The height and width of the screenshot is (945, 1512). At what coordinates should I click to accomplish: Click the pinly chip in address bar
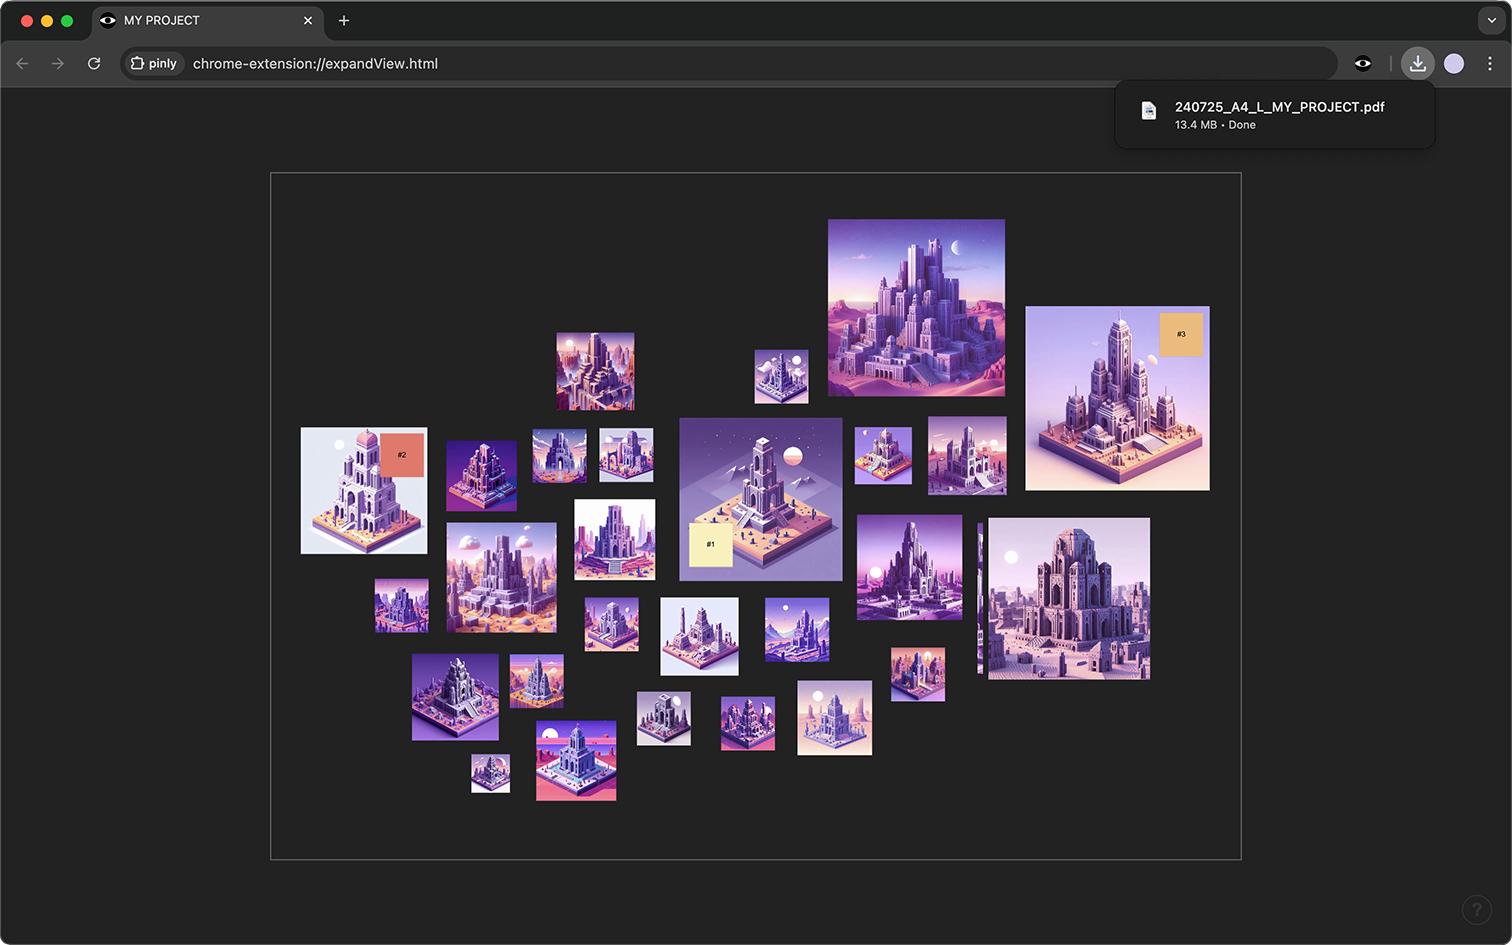tap(154, 63)
